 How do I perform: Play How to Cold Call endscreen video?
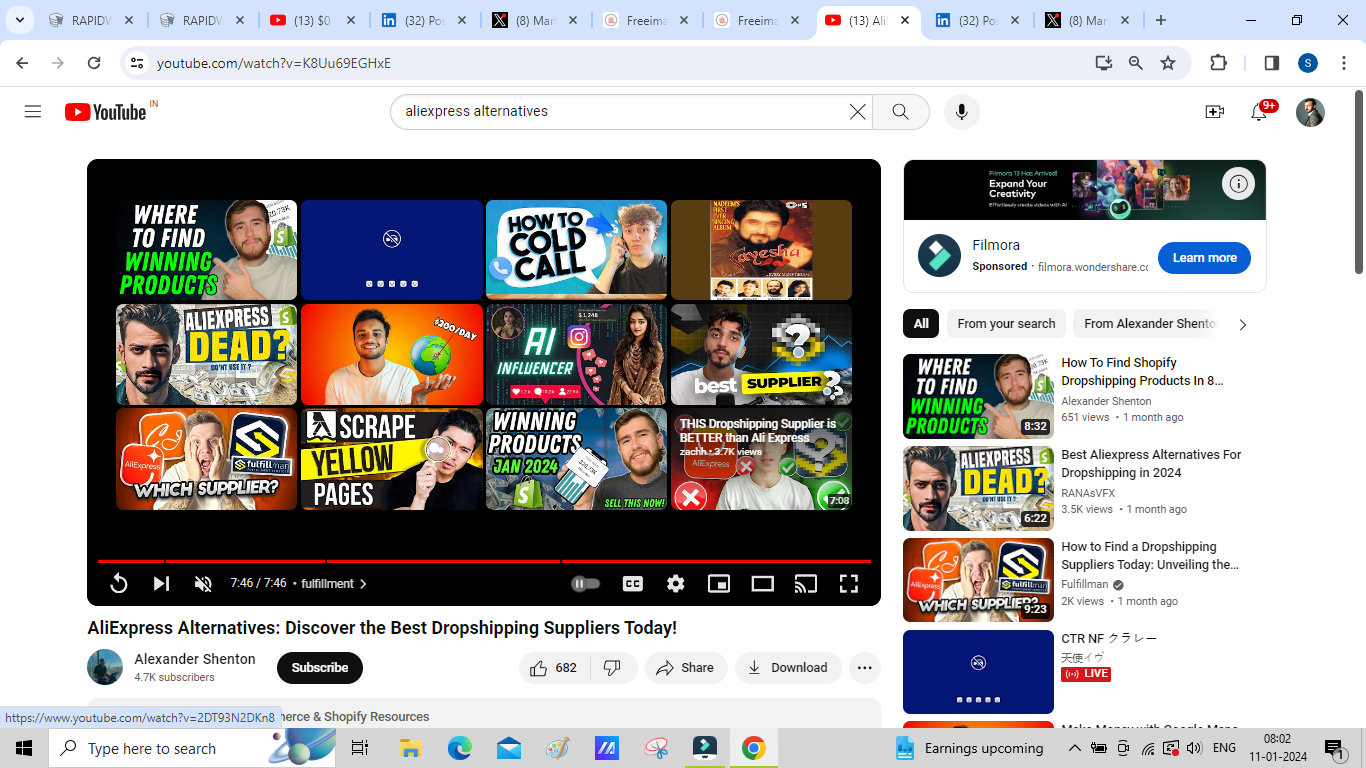(x=576, y=249)
